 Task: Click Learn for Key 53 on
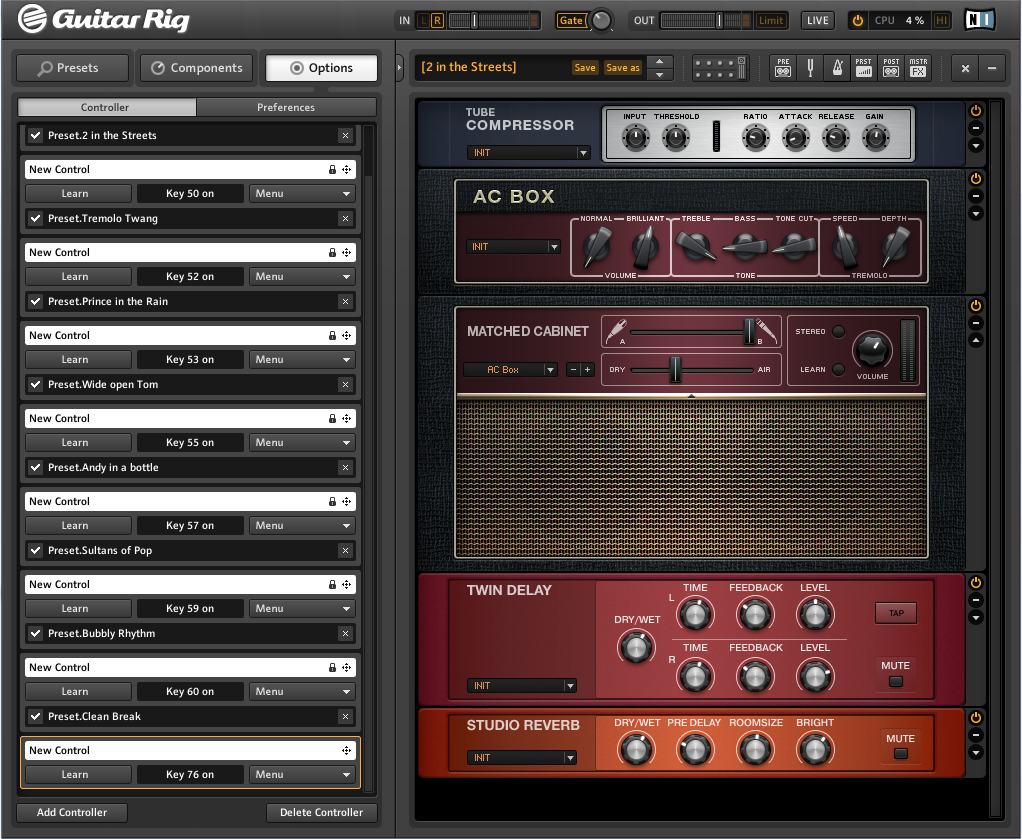tap(78, 360)
